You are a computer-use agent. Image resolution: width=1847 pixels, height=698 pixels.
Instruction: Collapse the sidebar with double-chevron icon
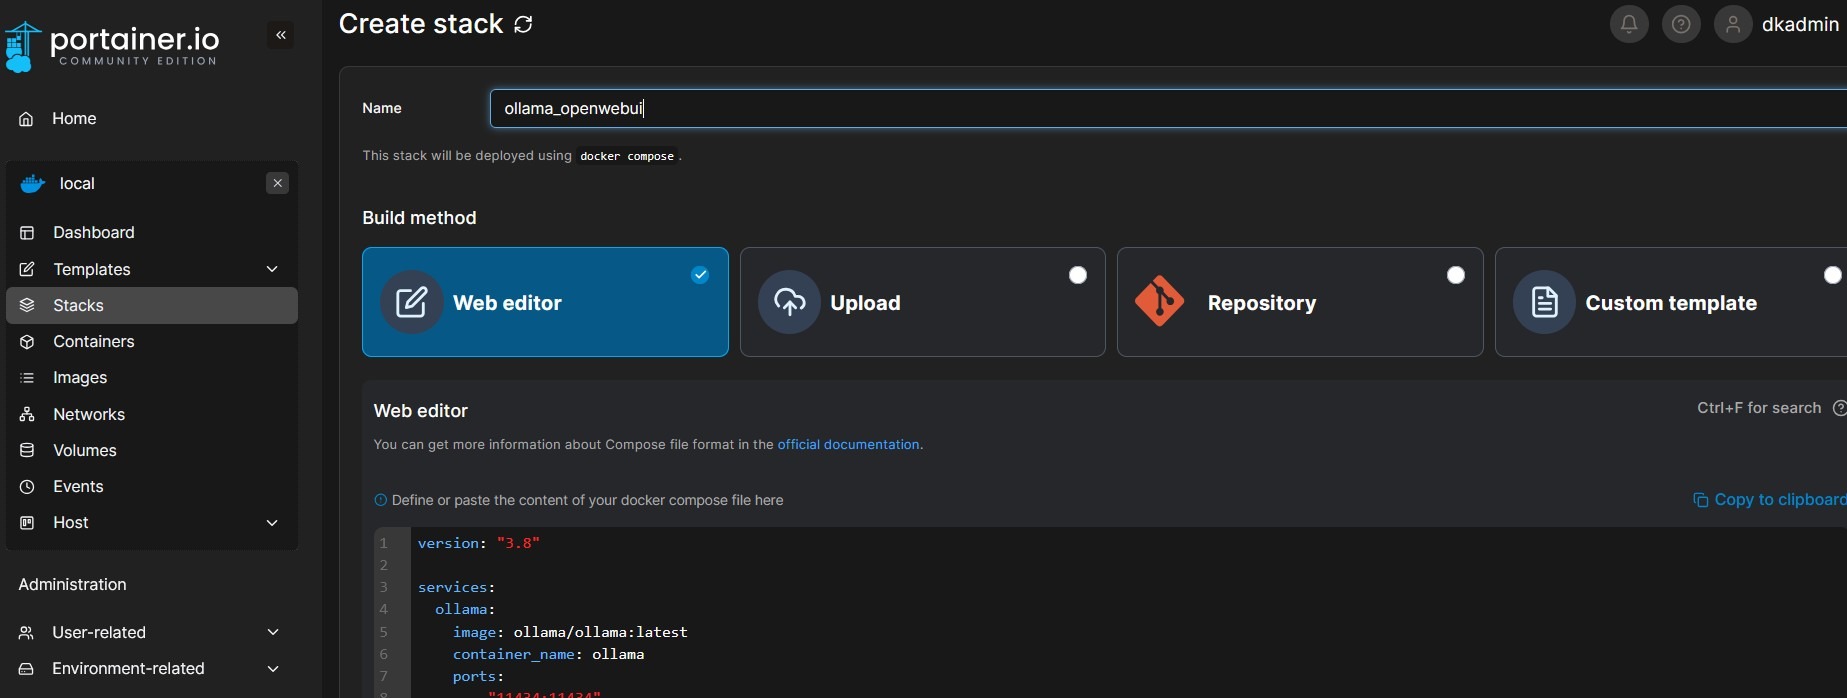click(281, 36)
